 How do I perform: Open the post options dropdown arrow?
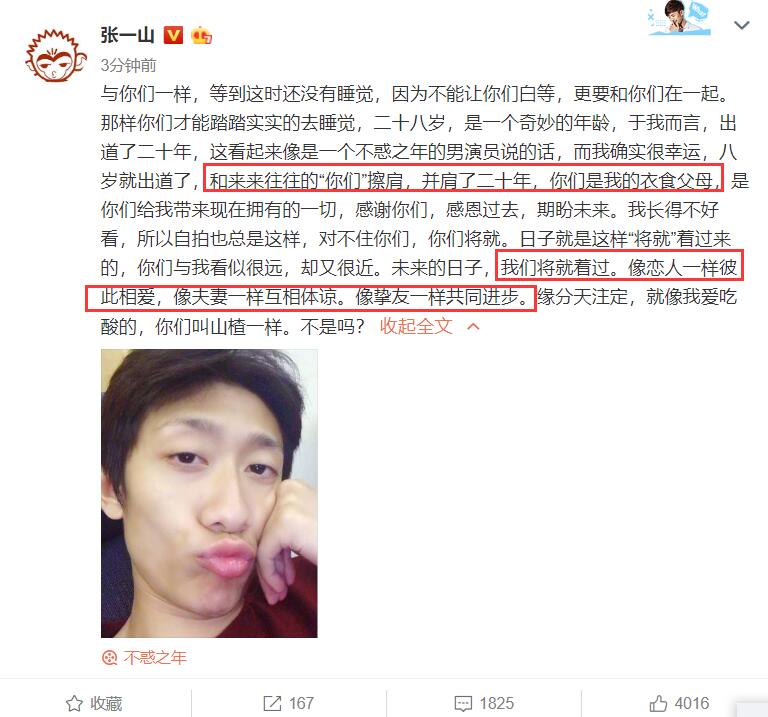(x=742, y=25)
